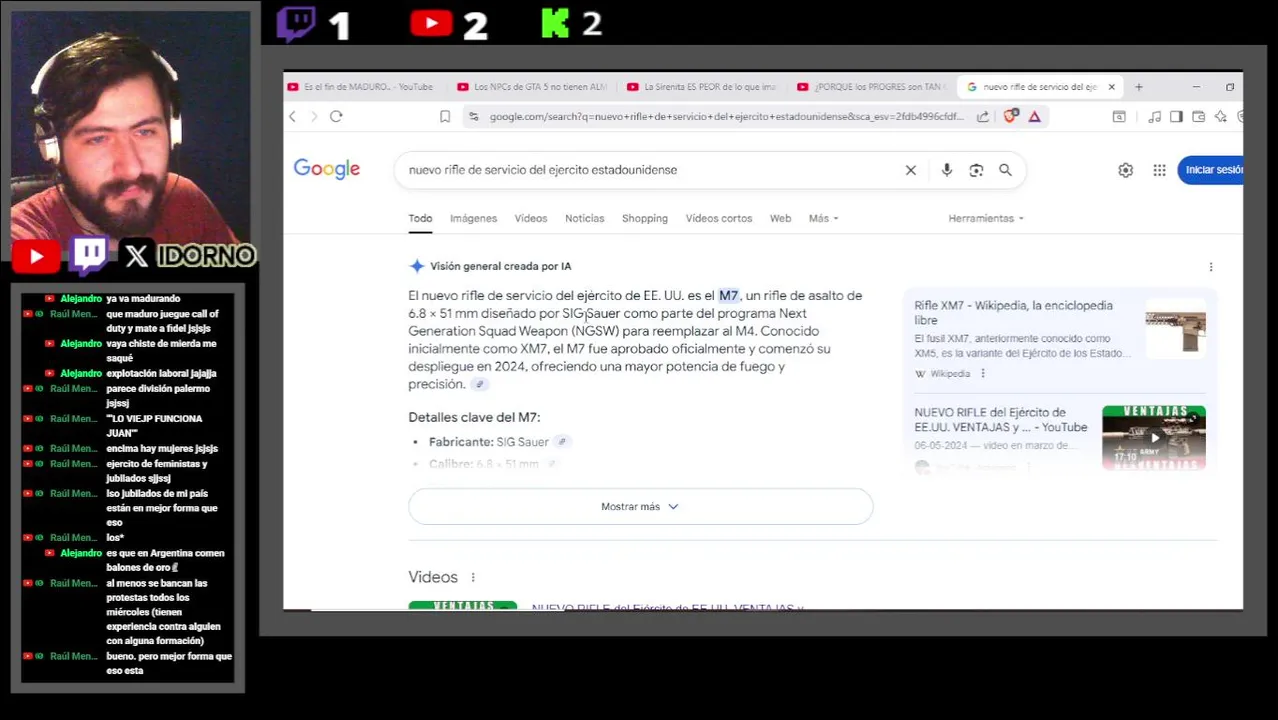Open three-dot menu beside Videos heading
This screenshot has height=720, width=1278.
click(473, 577)
